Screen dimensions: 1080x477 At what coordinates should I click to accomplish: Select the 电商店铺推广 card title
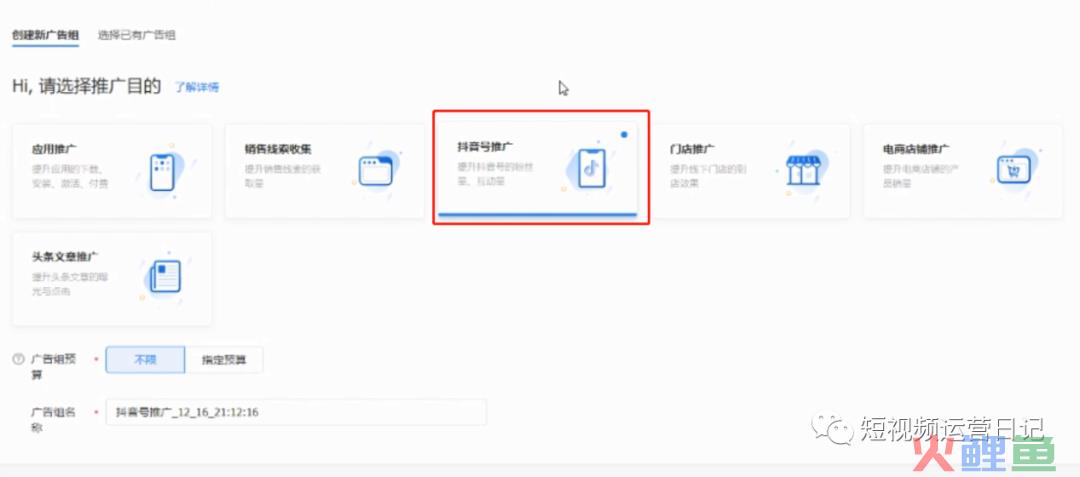(x=916, y=149)
